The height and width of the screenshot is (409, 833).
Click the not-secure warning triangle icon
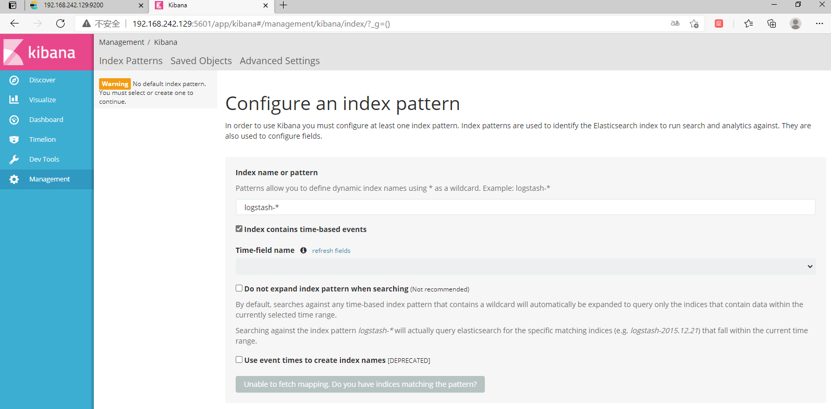pyautogui.click(x=86, y=24)
